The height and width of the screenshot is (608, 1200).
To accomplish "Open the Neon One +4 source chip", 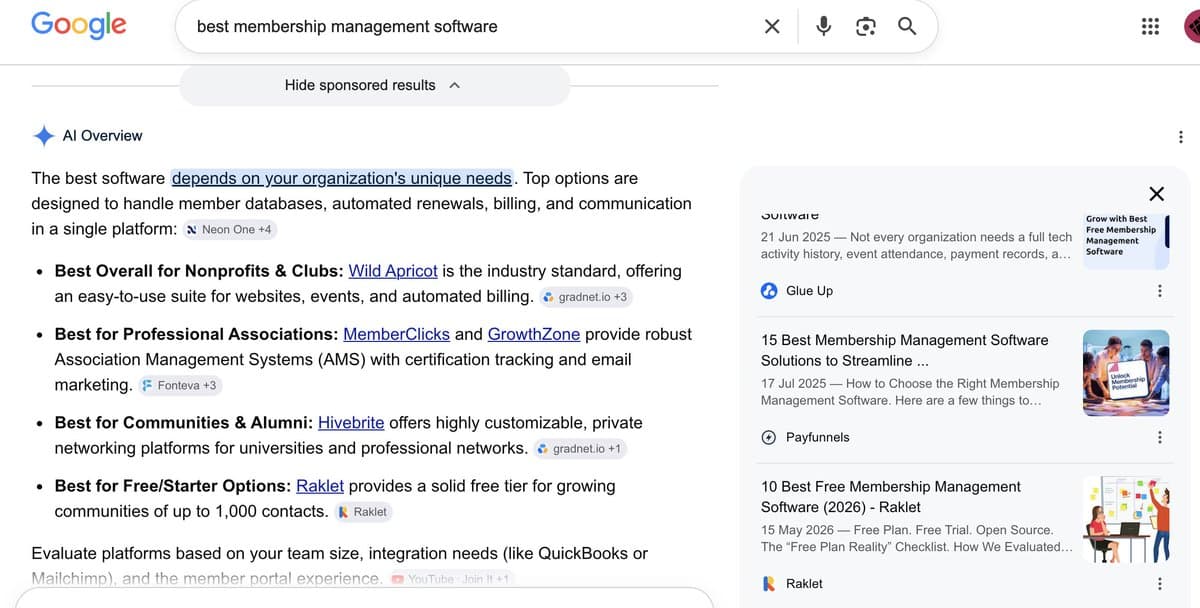I will (x=229, y=230).
